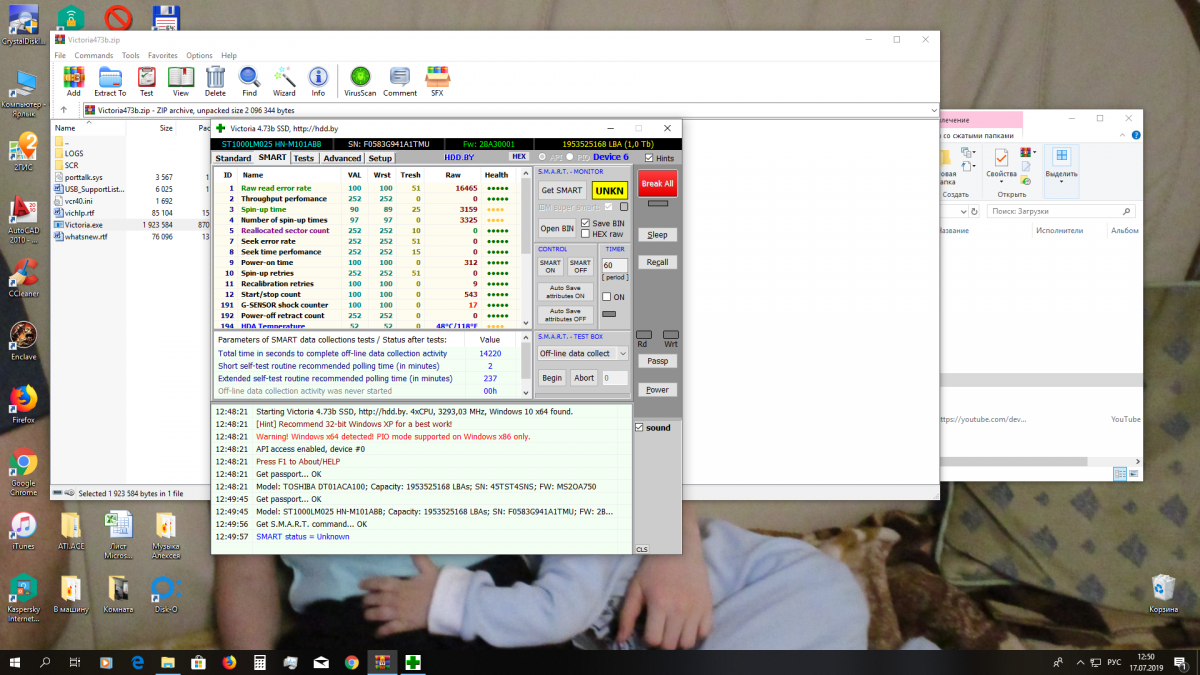The width and height of the screenshot is (1200, 675).
Task: Open the Advanced tab in Victoria
Action: [342, 158]
